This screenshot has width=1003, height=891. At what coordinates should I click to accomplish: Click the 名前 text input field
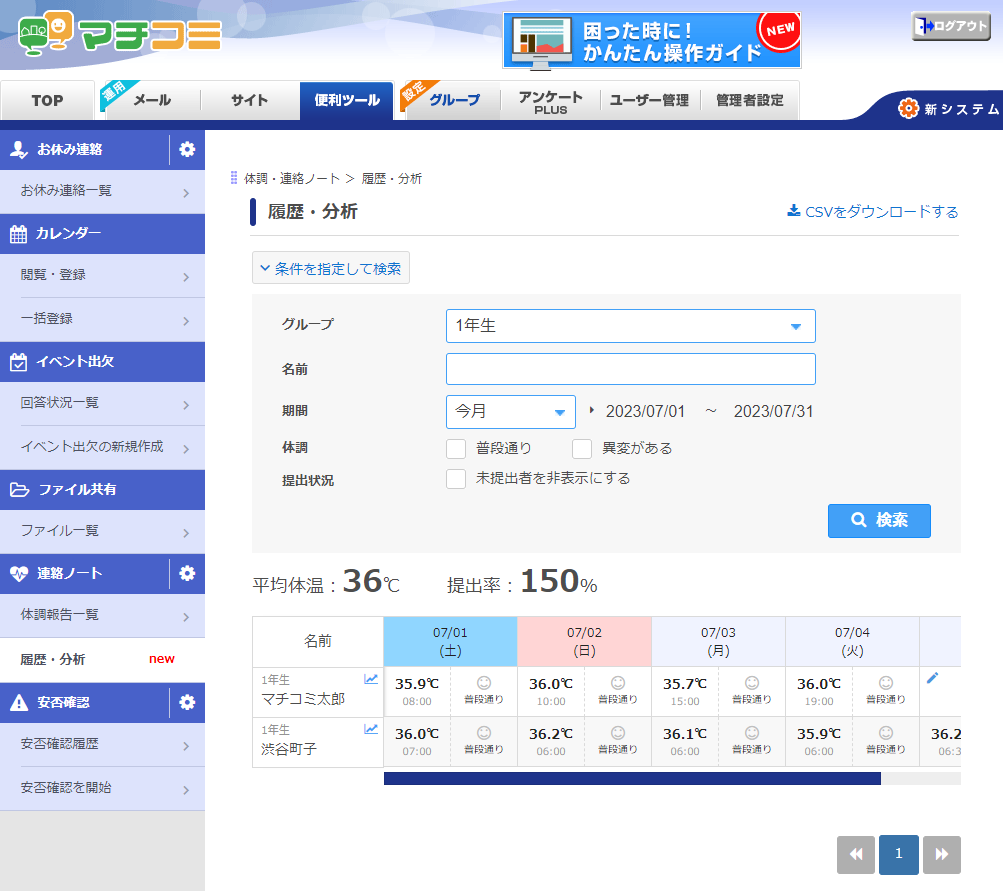click(630, 369)
